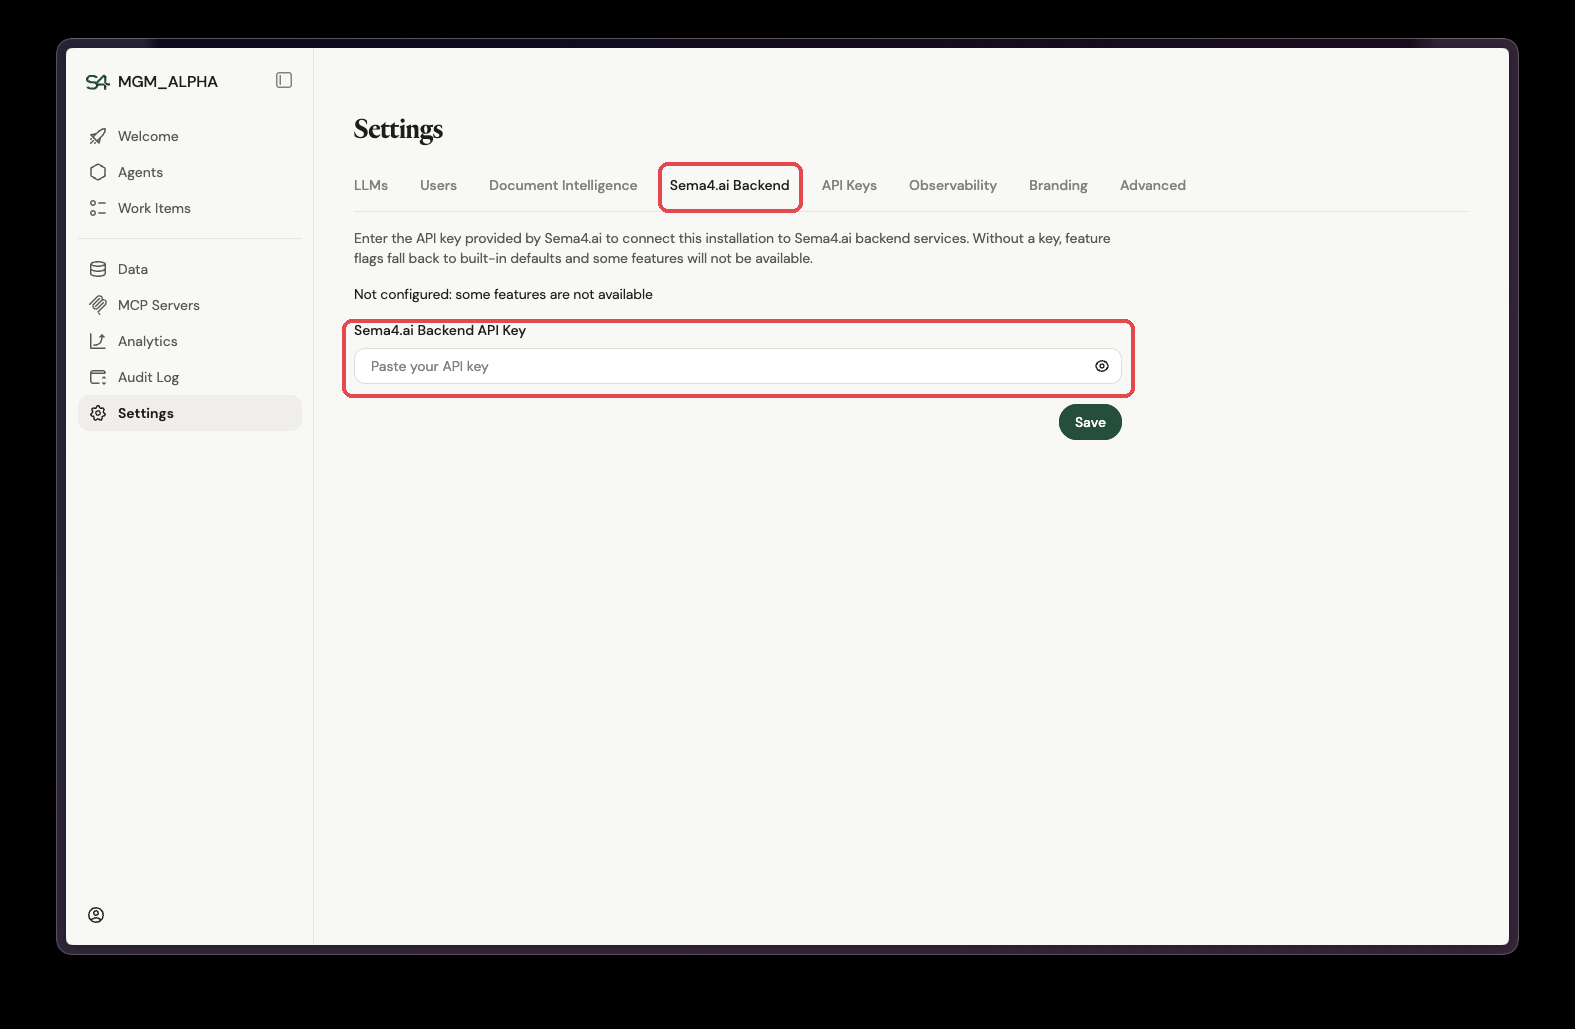Open Welcome in the sidebar
This screenshot has width=1575, height=1029.
tap(190, 136)
